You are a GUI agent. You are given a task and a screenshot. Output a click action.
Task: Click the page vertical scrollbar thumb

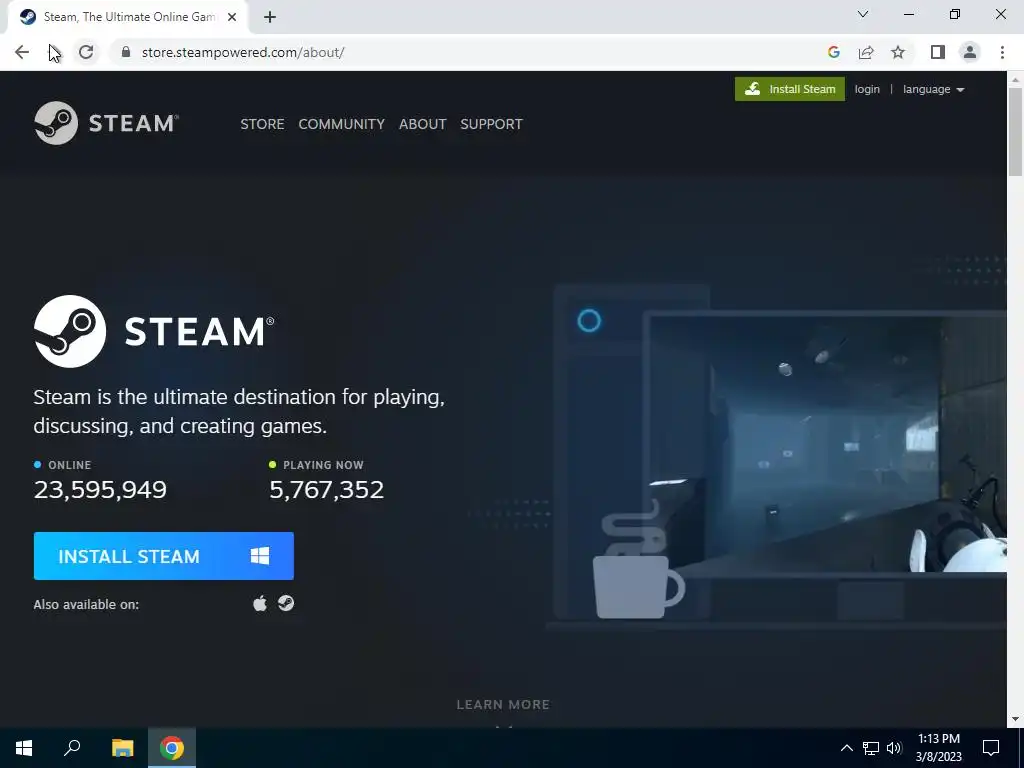[1015, 131]
